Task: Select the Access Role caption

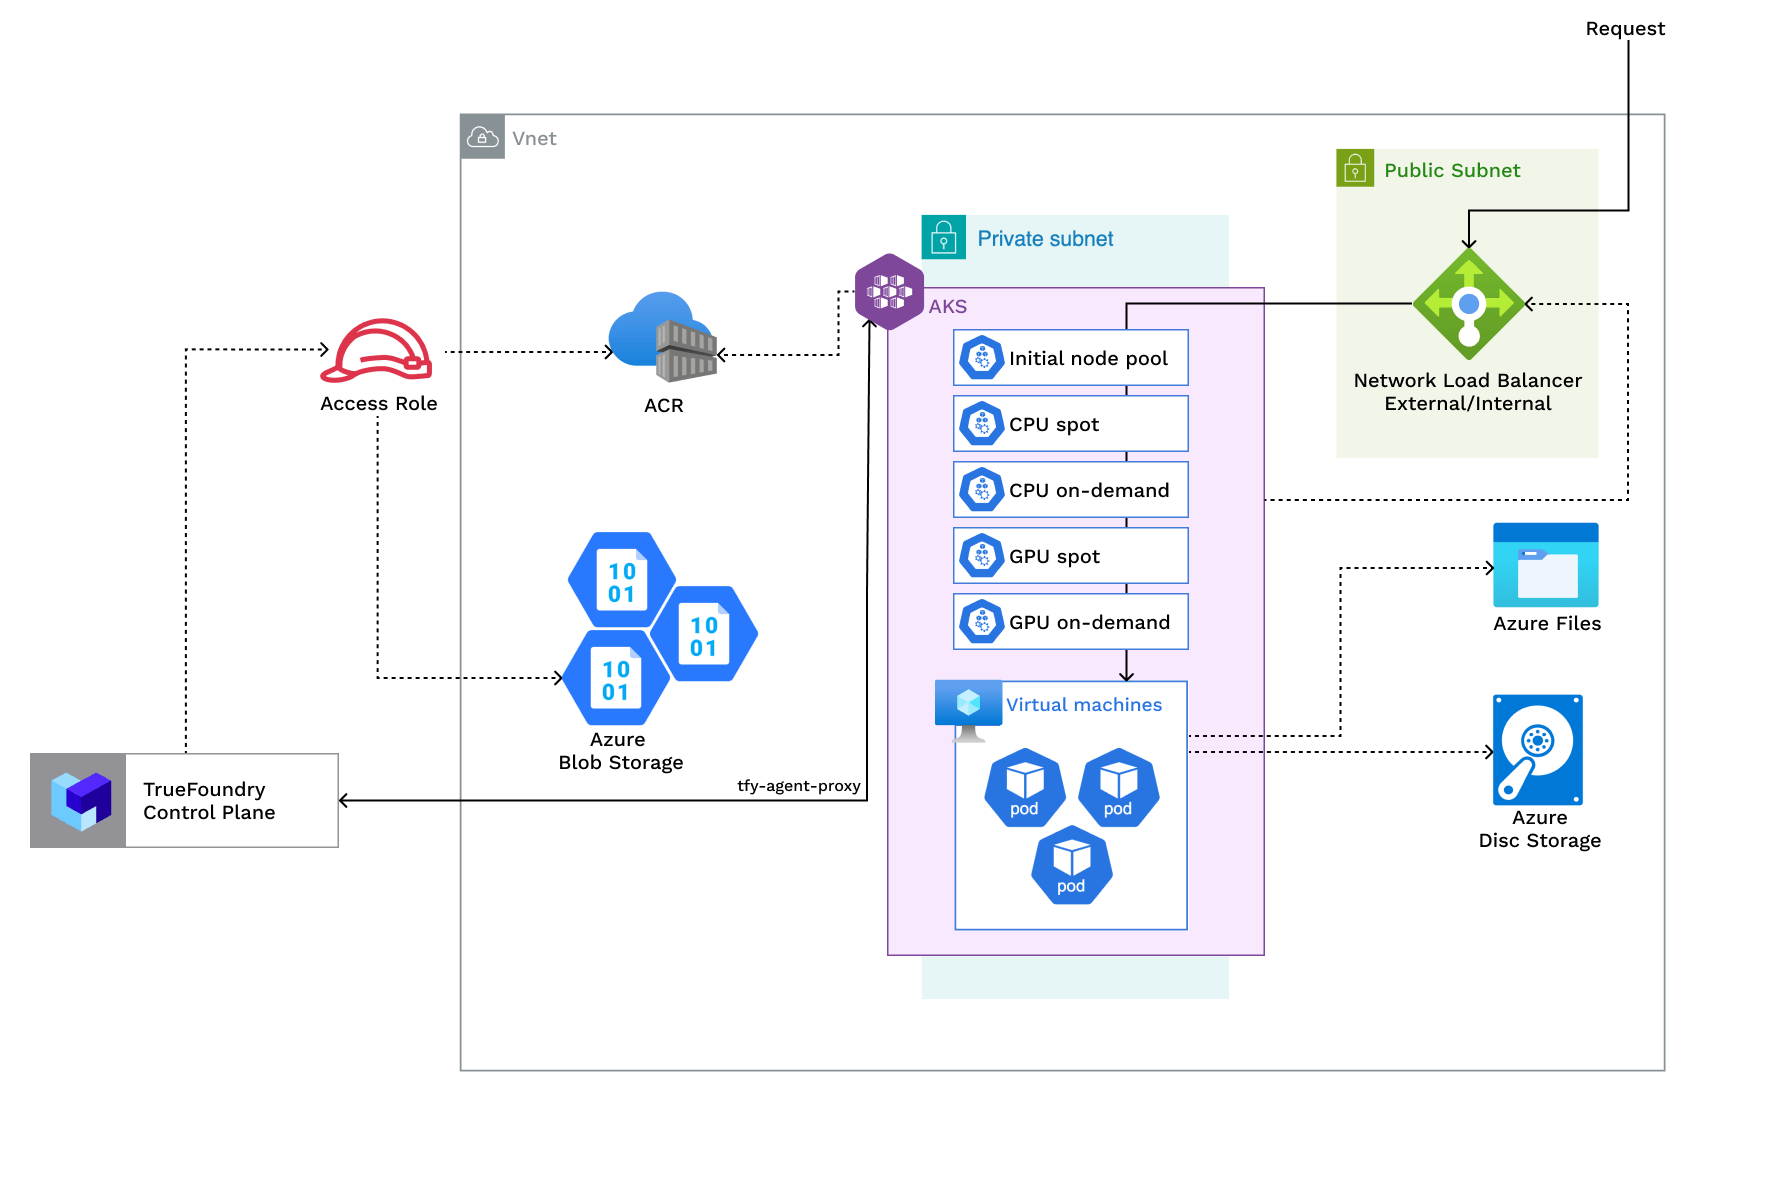Action: [x=379, y=404]
